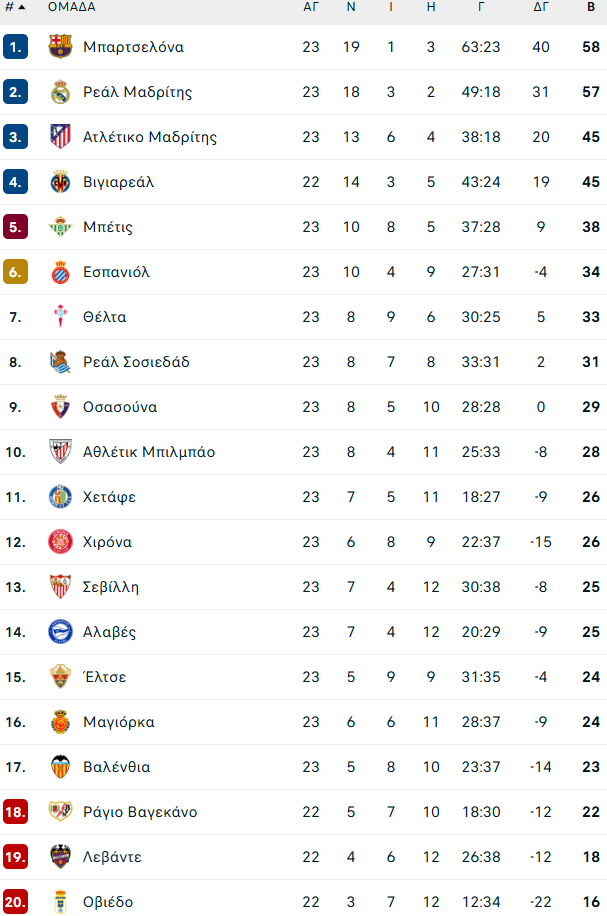Click the Rayo Vallecano crest icon
Viewport: 607px width, 916px height.
pos(61,812)
